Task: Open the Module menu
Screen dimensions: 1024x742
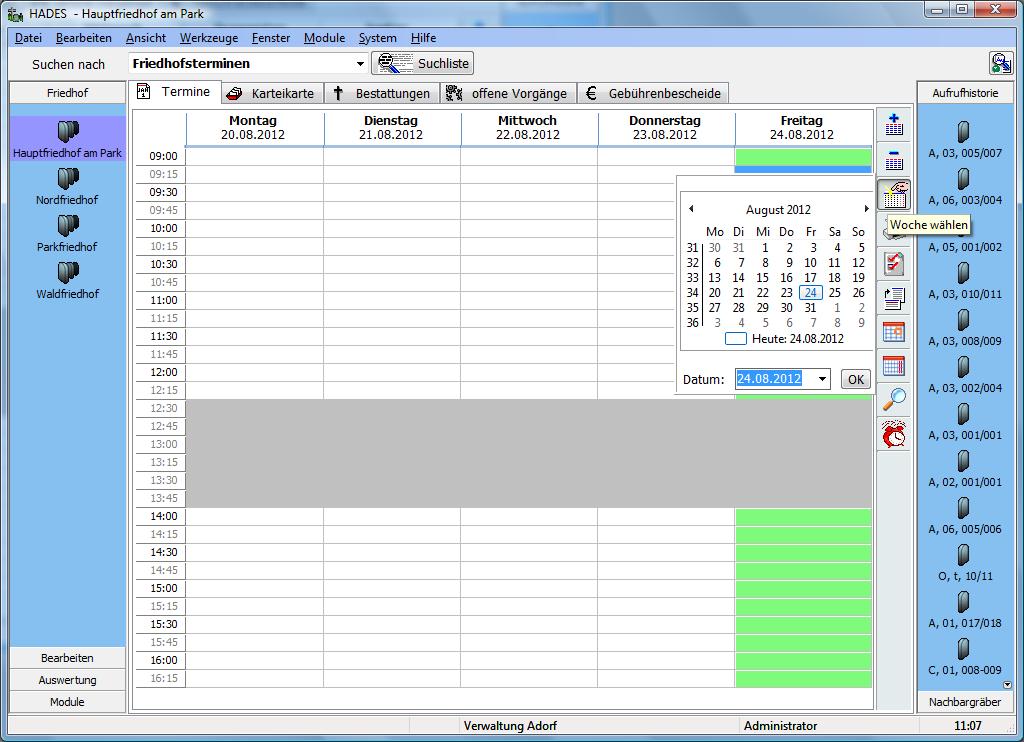Action: point(324,38)
